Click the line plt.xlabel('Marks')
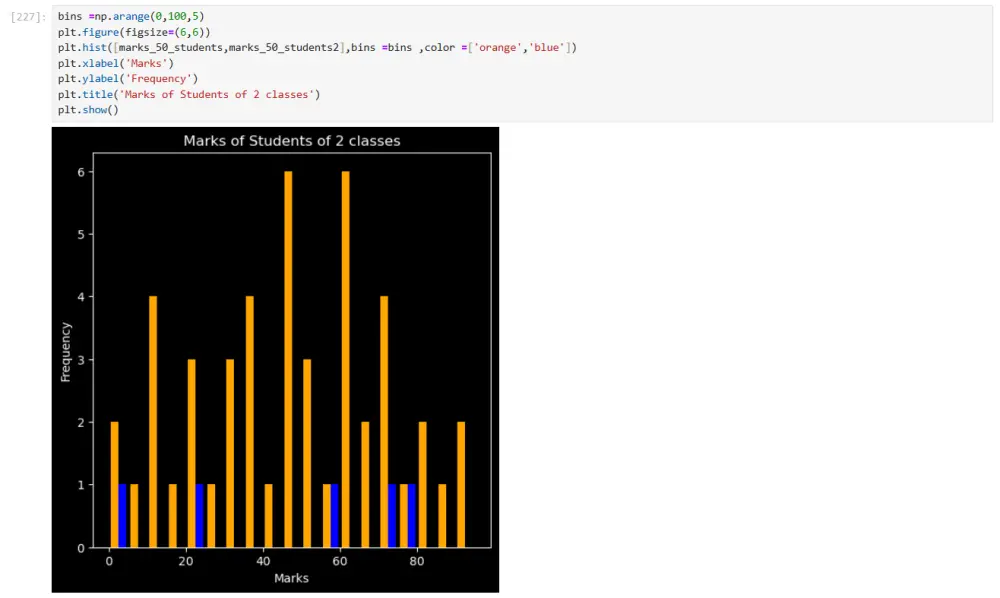 click(x=115, y=63)
